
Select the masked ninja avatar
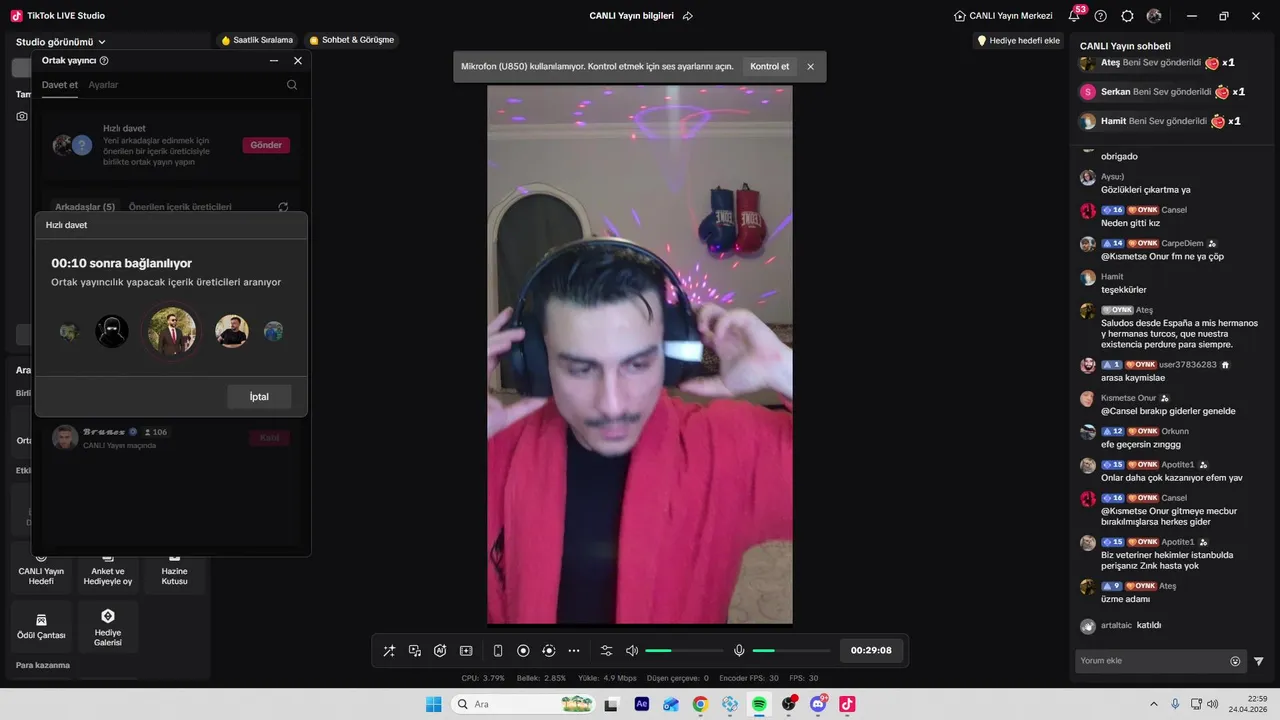[x=112, y=331]
